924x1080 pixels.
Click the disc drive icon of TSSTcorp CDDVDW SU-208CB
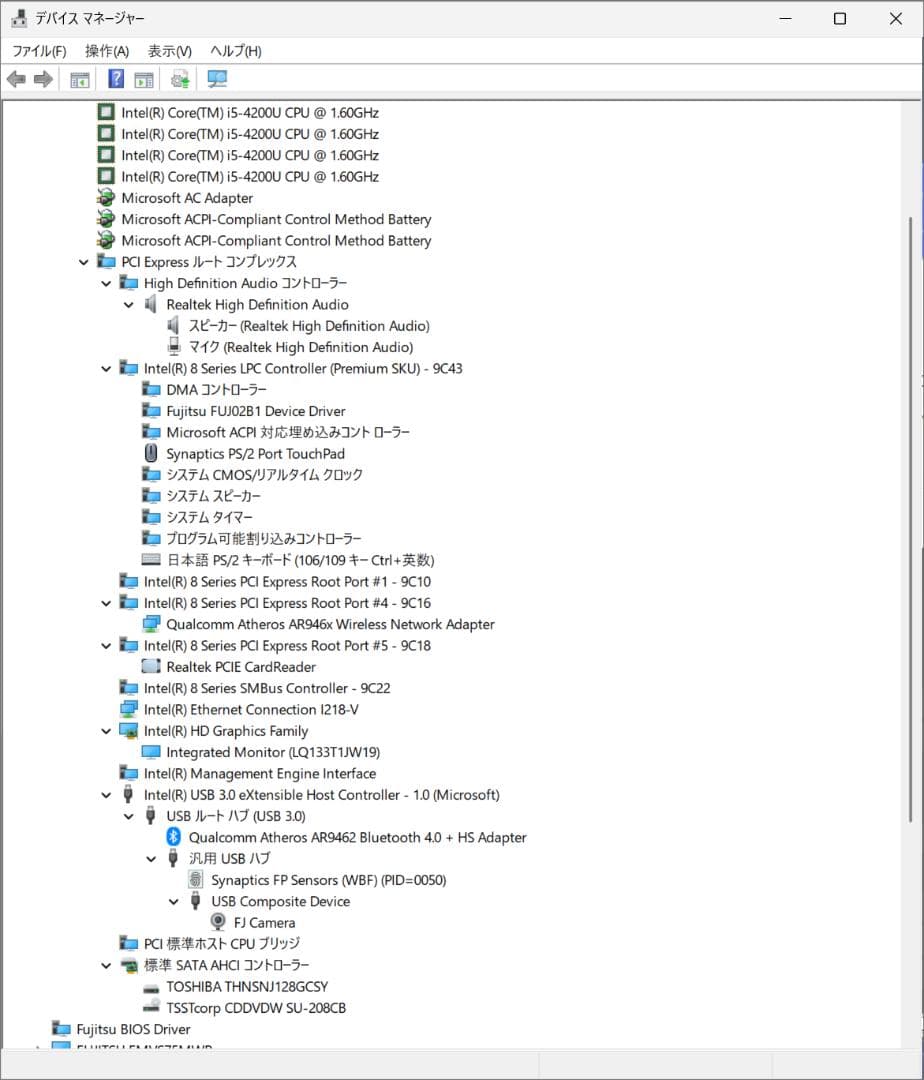(x=151, y=1008)
